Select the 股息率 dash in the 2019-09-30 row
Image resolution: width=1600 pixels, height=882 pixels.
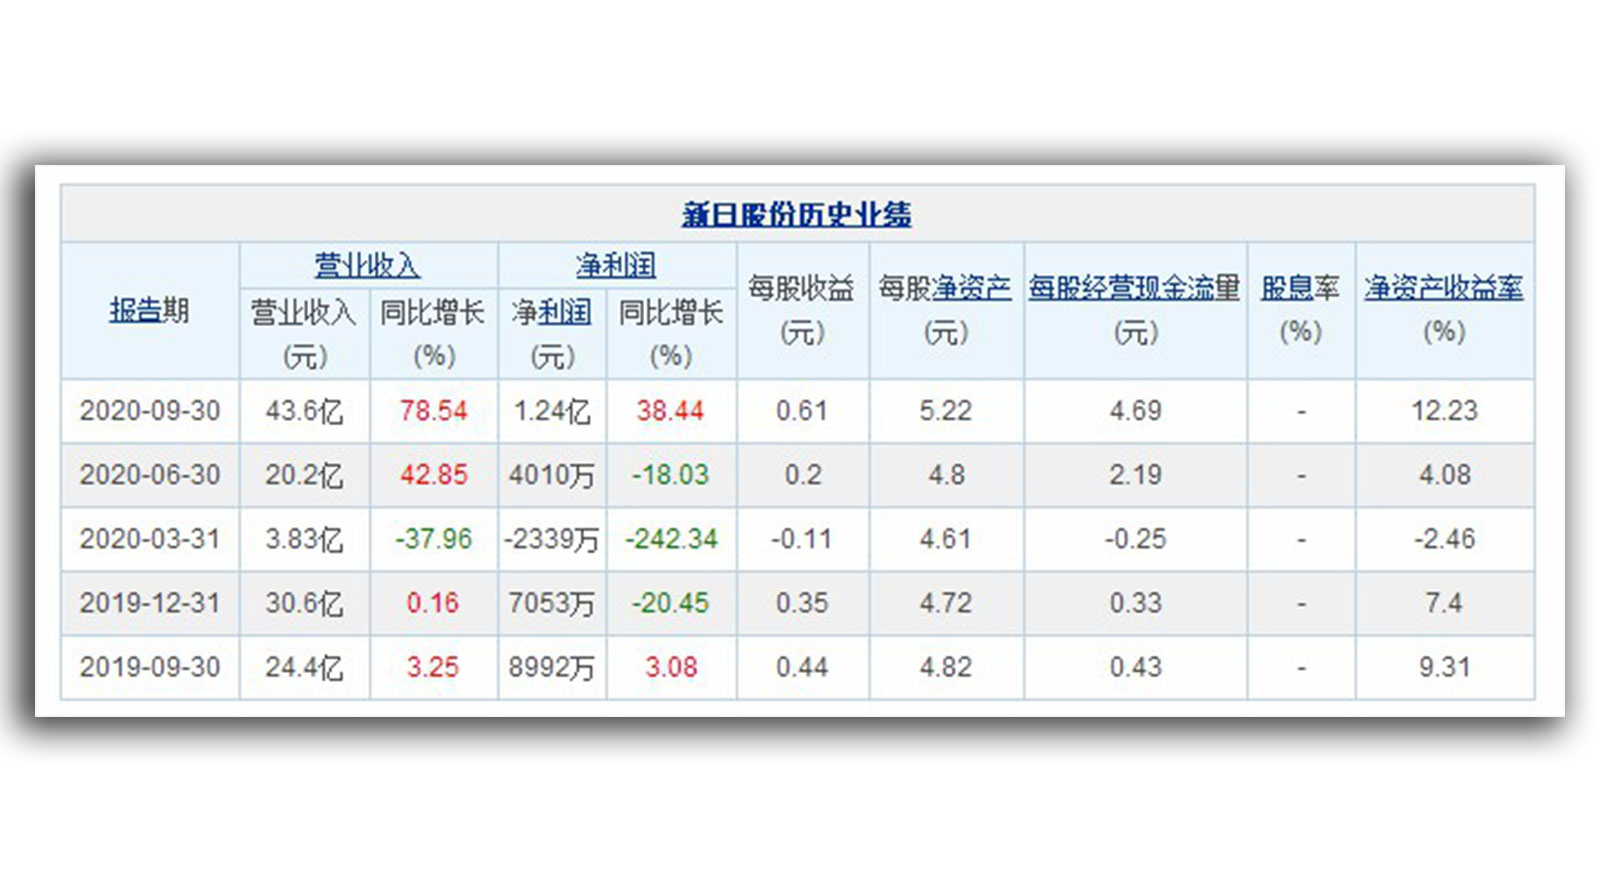click(x=1301, y=667)
